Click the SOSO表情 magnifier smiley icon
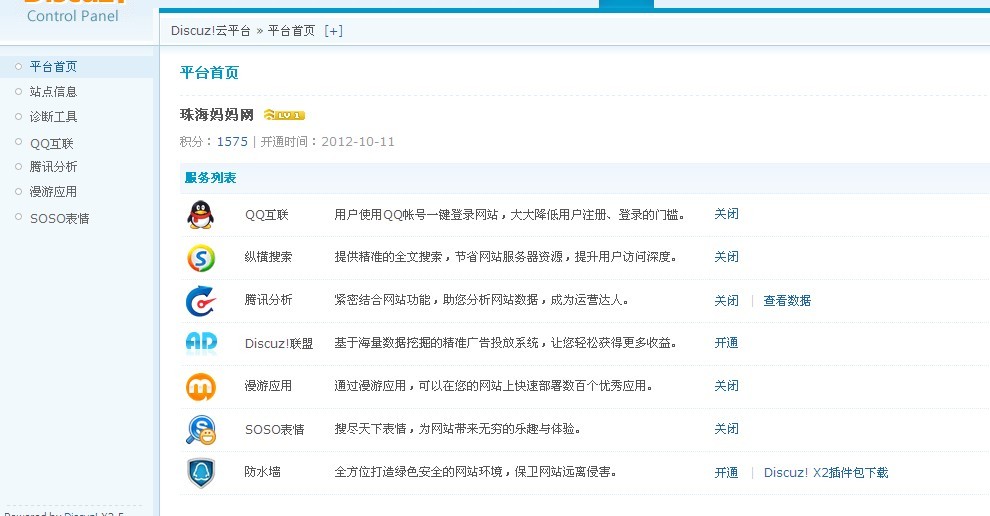The height and width of the screenshot is (516, 990). tap(201, 429)
